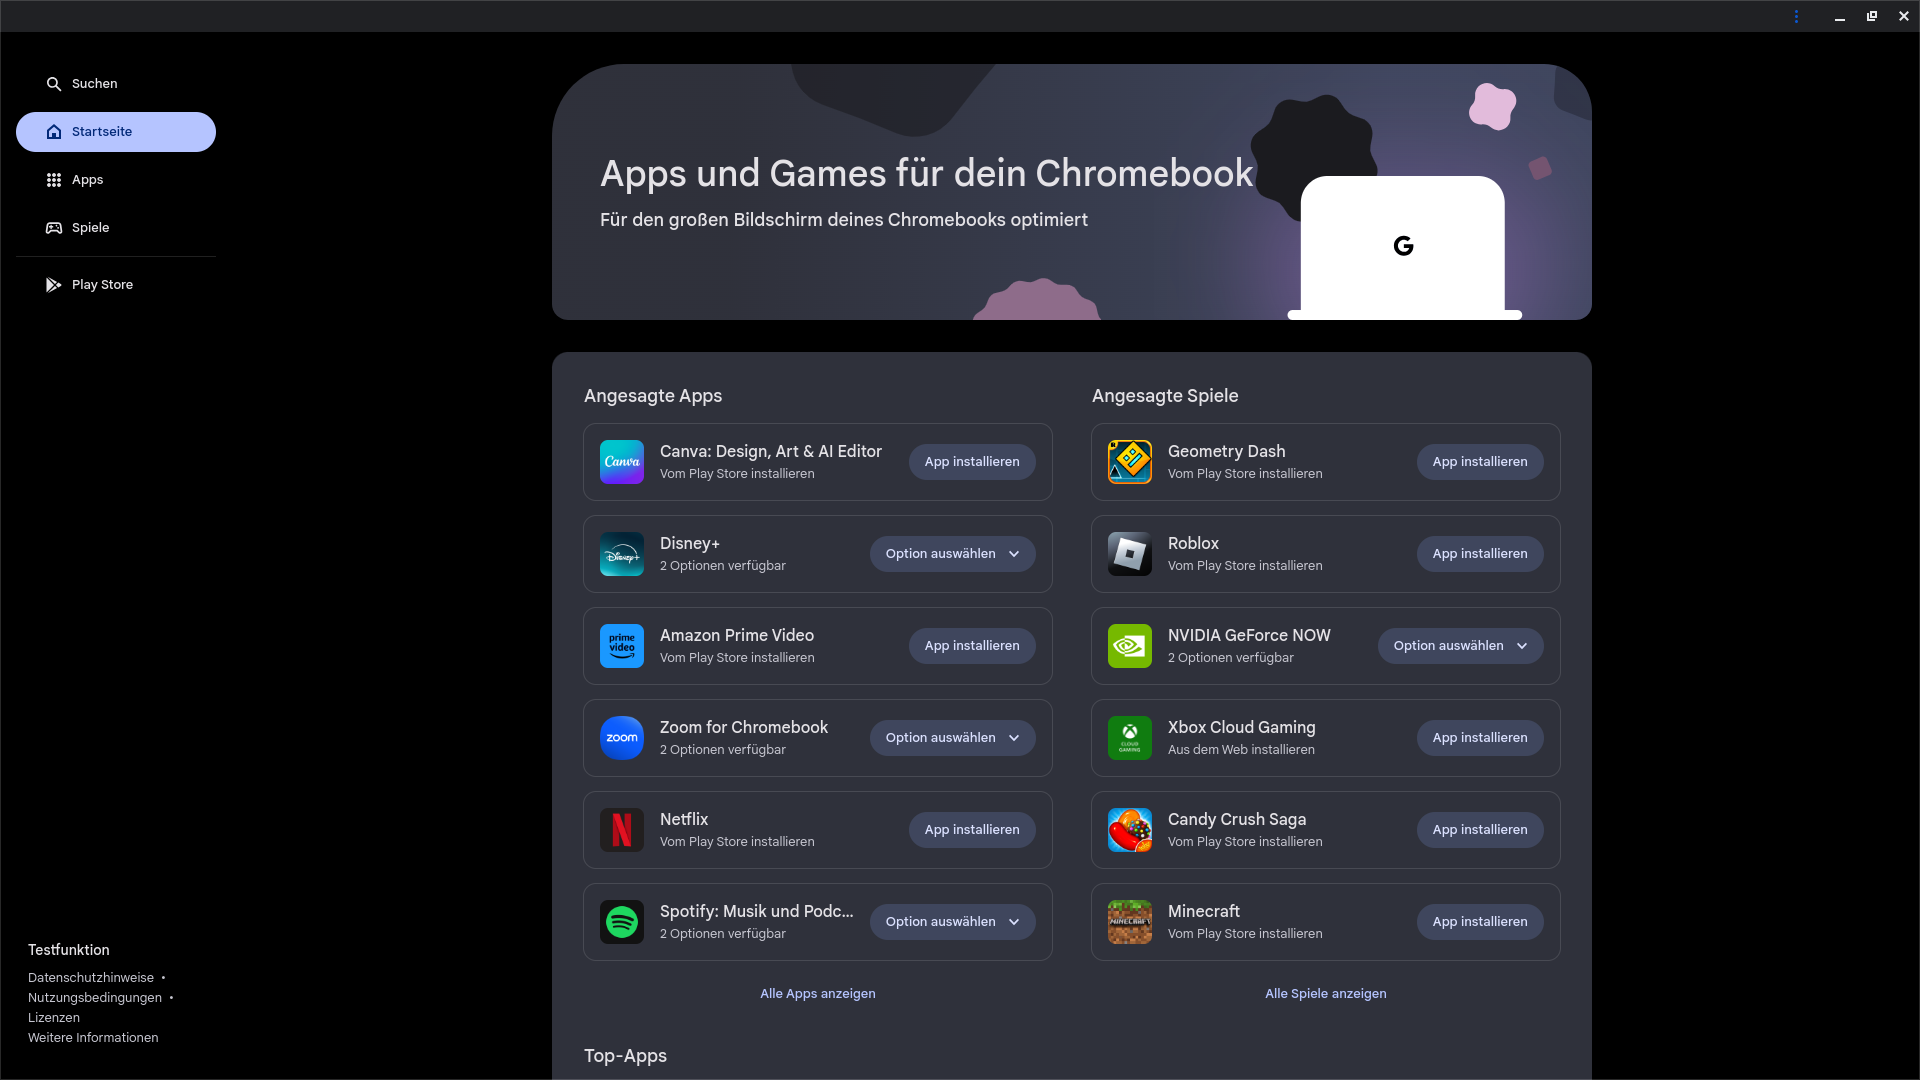Click the Canva app icon
This screenshot has width=1920, height=1080.
pos(621,462)
